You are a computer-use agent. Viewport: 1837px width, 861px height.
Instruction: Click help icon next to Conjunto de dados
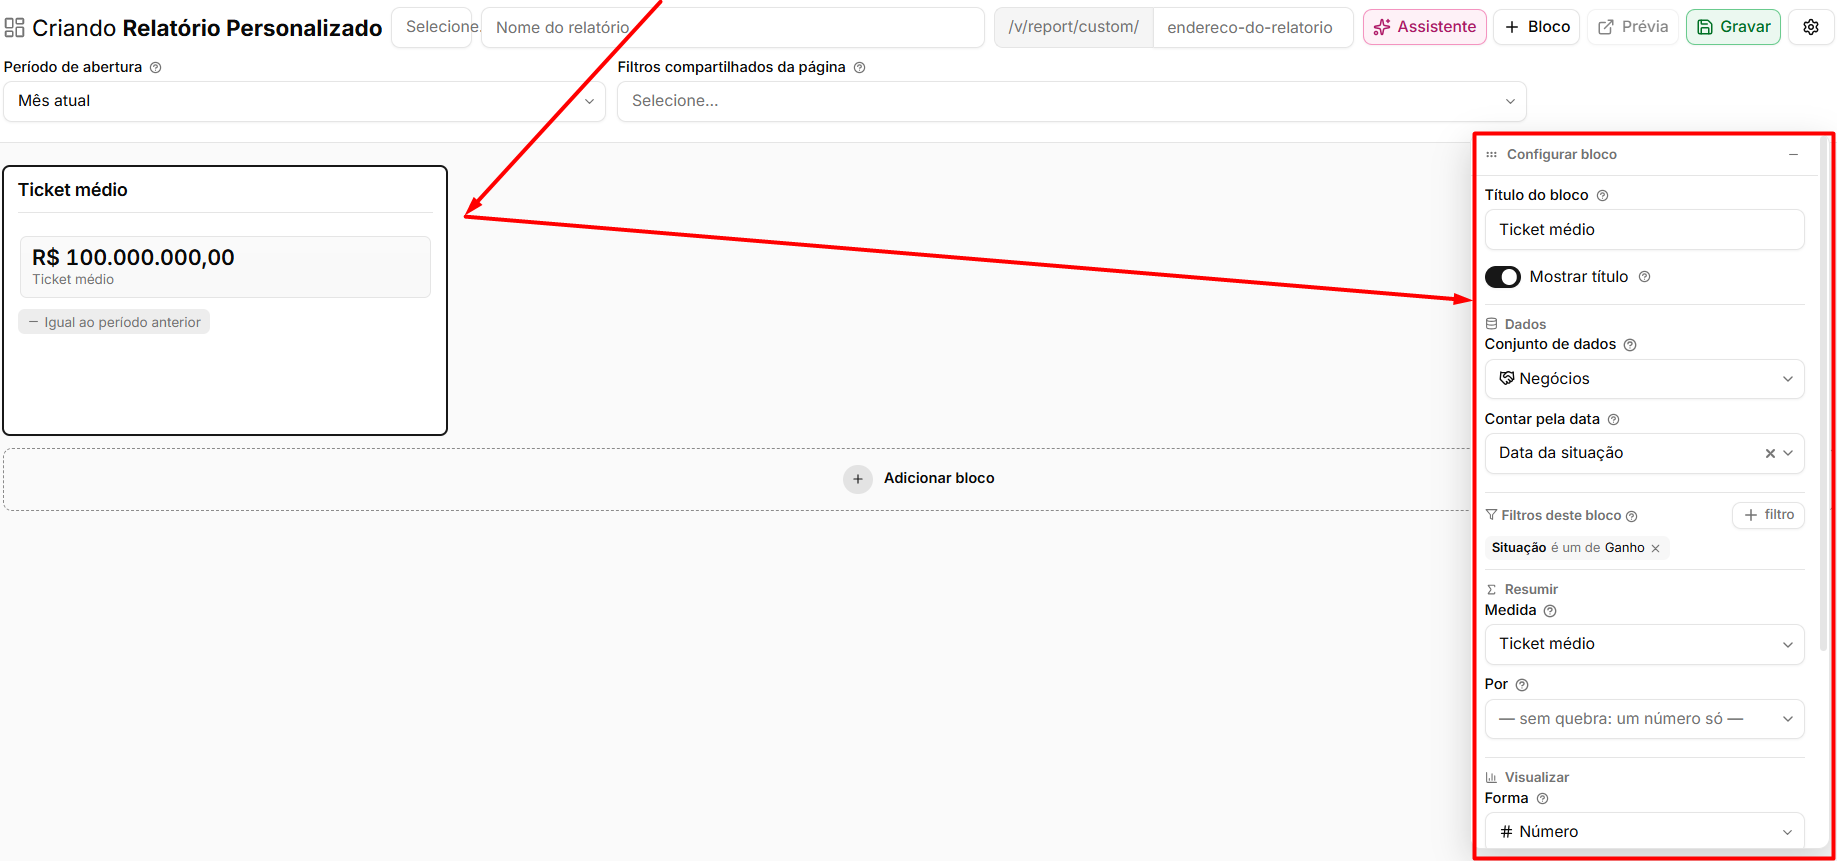click(1630, 345)
